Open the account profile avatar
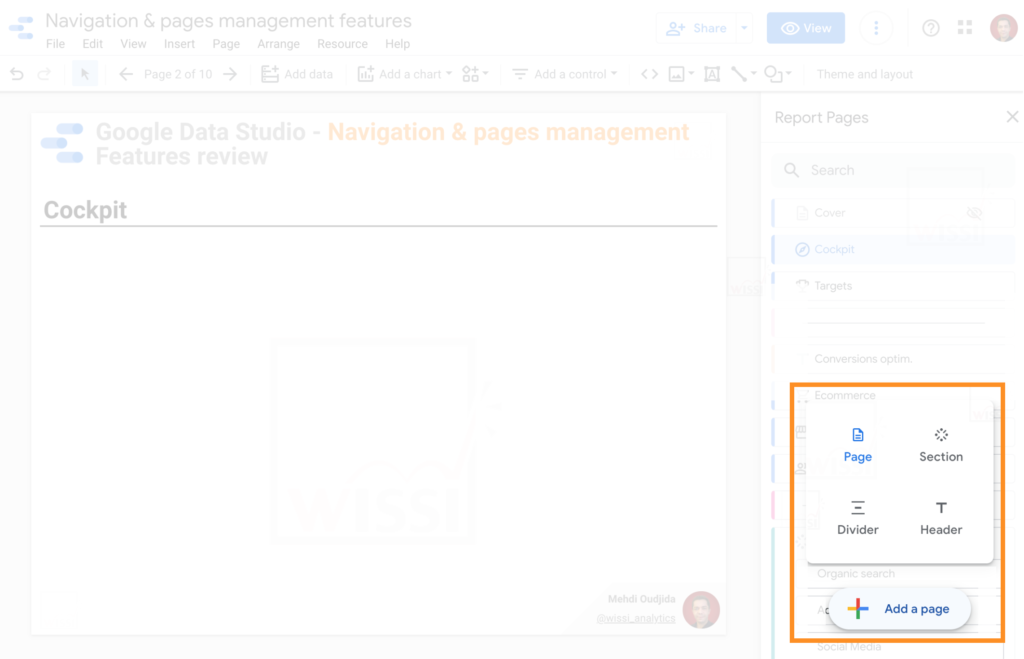1024x659 pixels. (1003, 27)
